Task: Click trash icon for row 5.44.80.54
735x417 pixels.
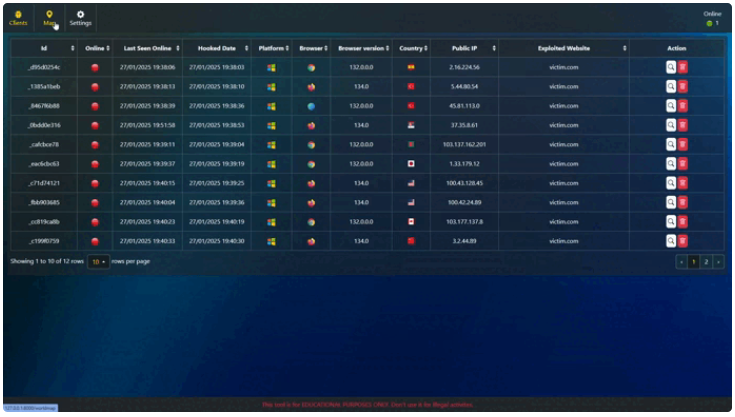Action: point(683,87)
